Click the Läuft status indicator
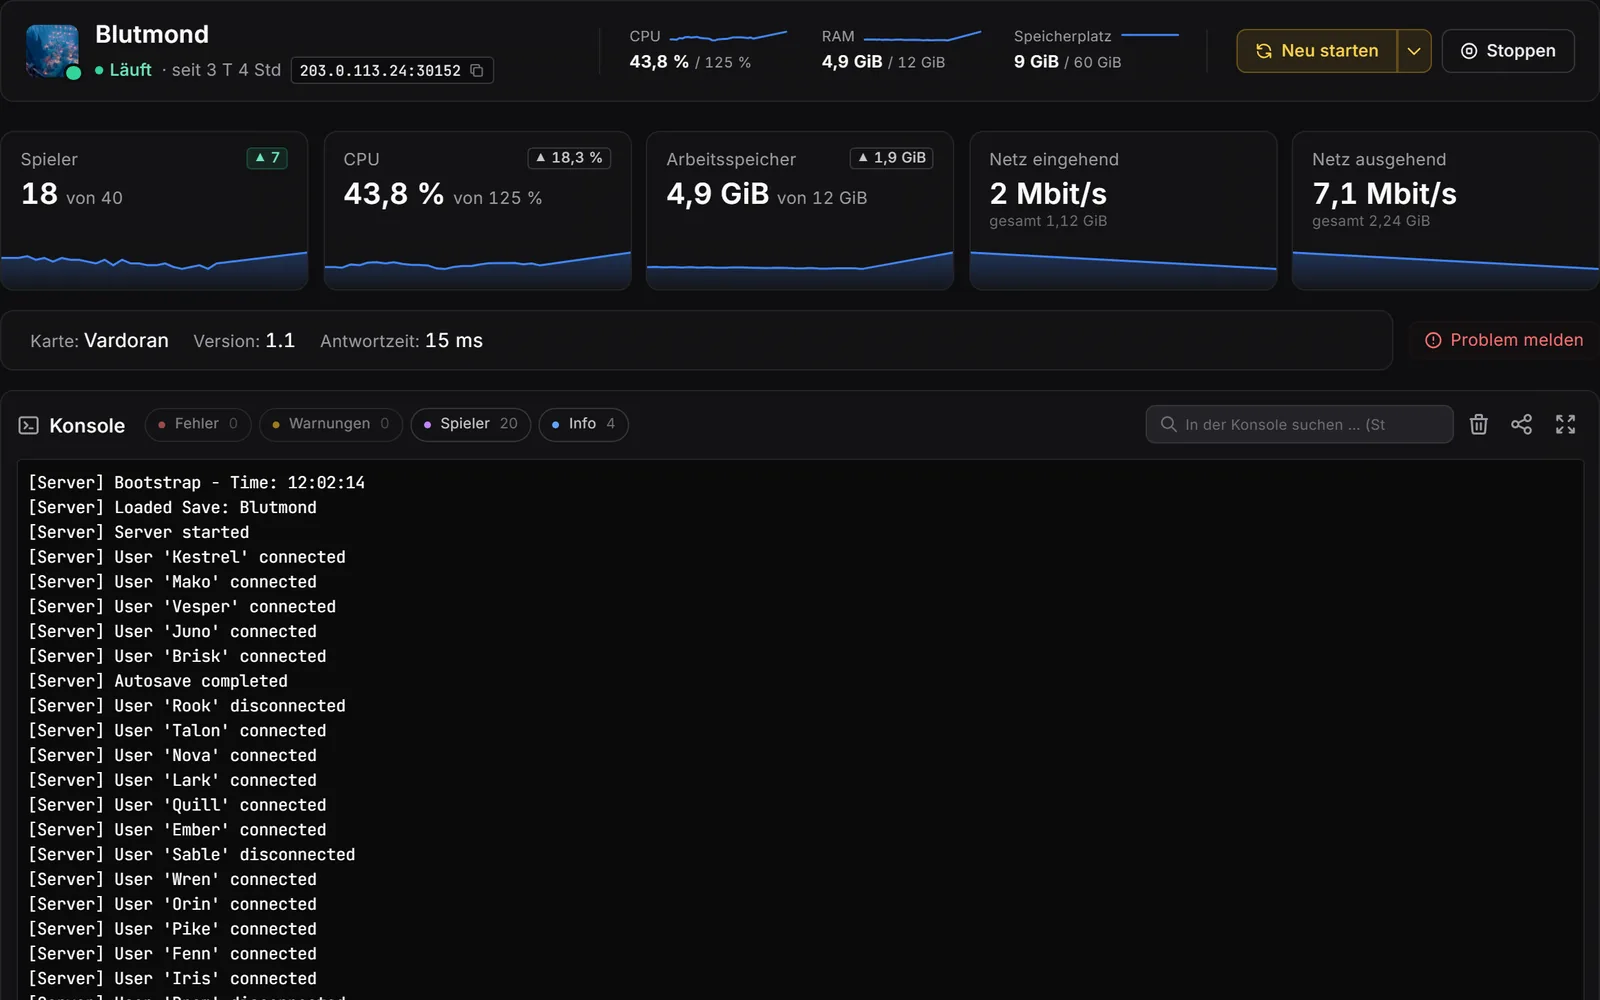This screenshot has width=1600, height=1000. 123,70
